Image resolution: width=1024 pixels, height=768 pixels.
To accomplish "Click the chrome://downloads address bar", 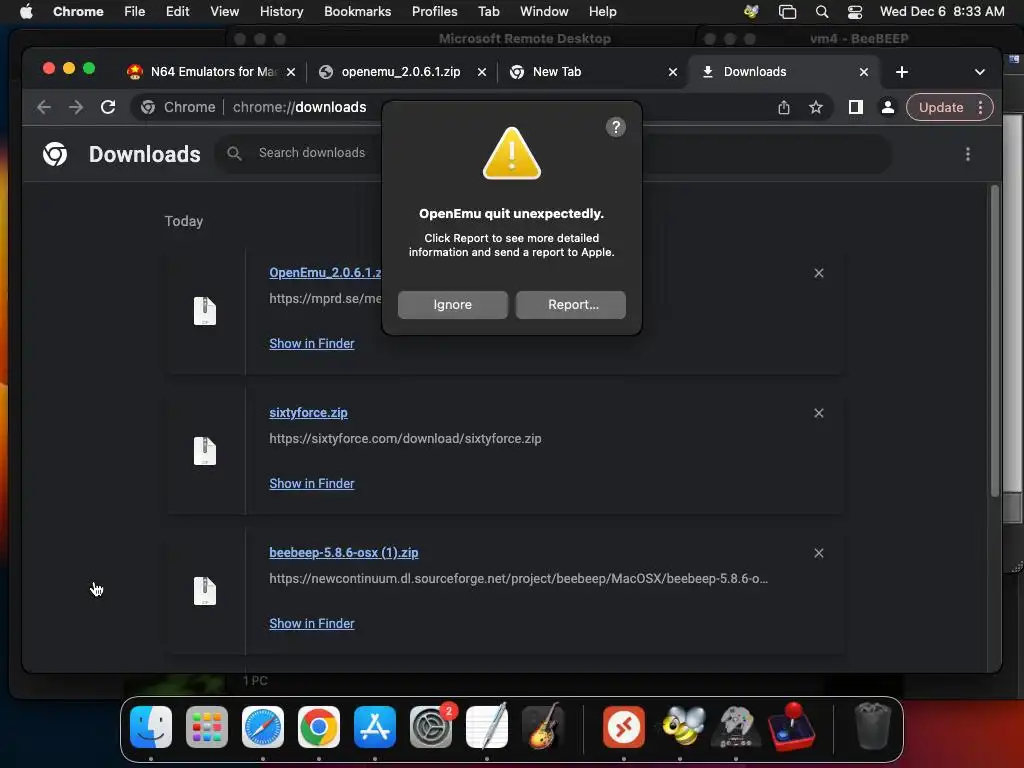I will 299,107.
